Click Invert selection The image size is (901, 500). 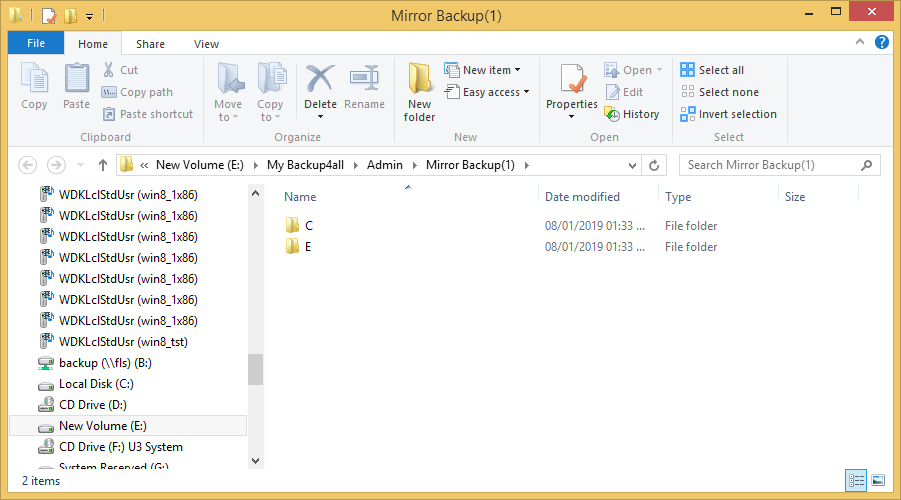(x=728, y=114)
